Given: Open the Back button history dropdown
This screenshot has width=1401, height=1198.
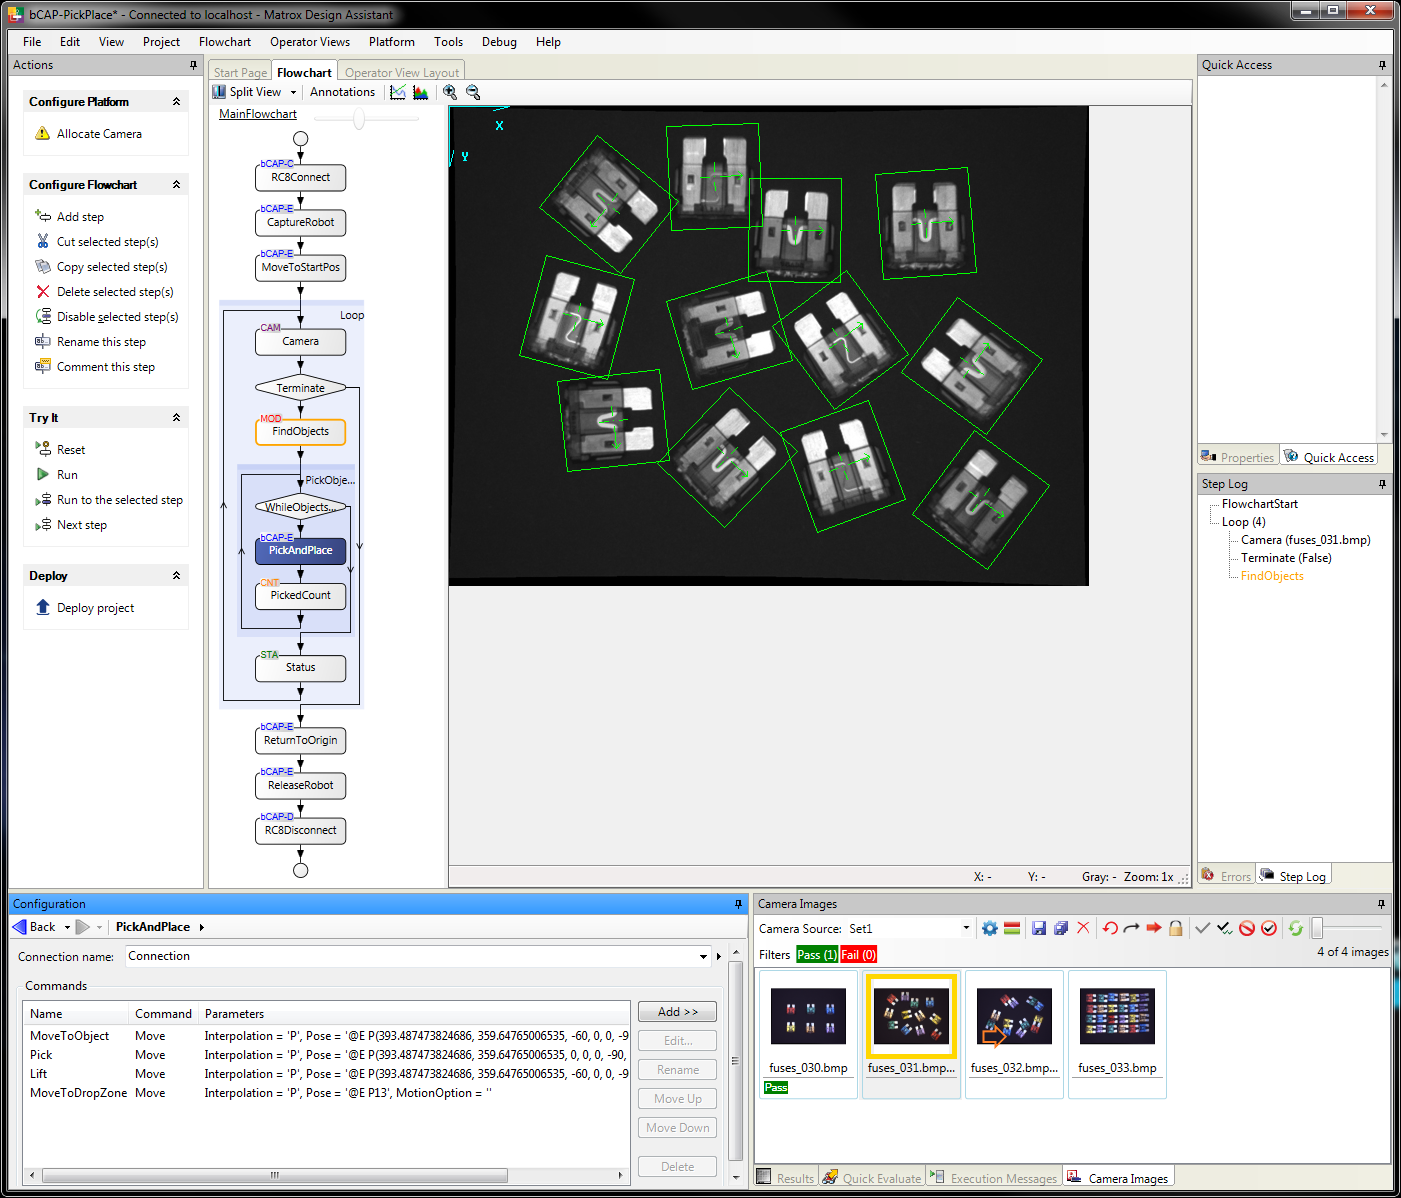Looking at the screenshot, I should [x=67, y=927].
